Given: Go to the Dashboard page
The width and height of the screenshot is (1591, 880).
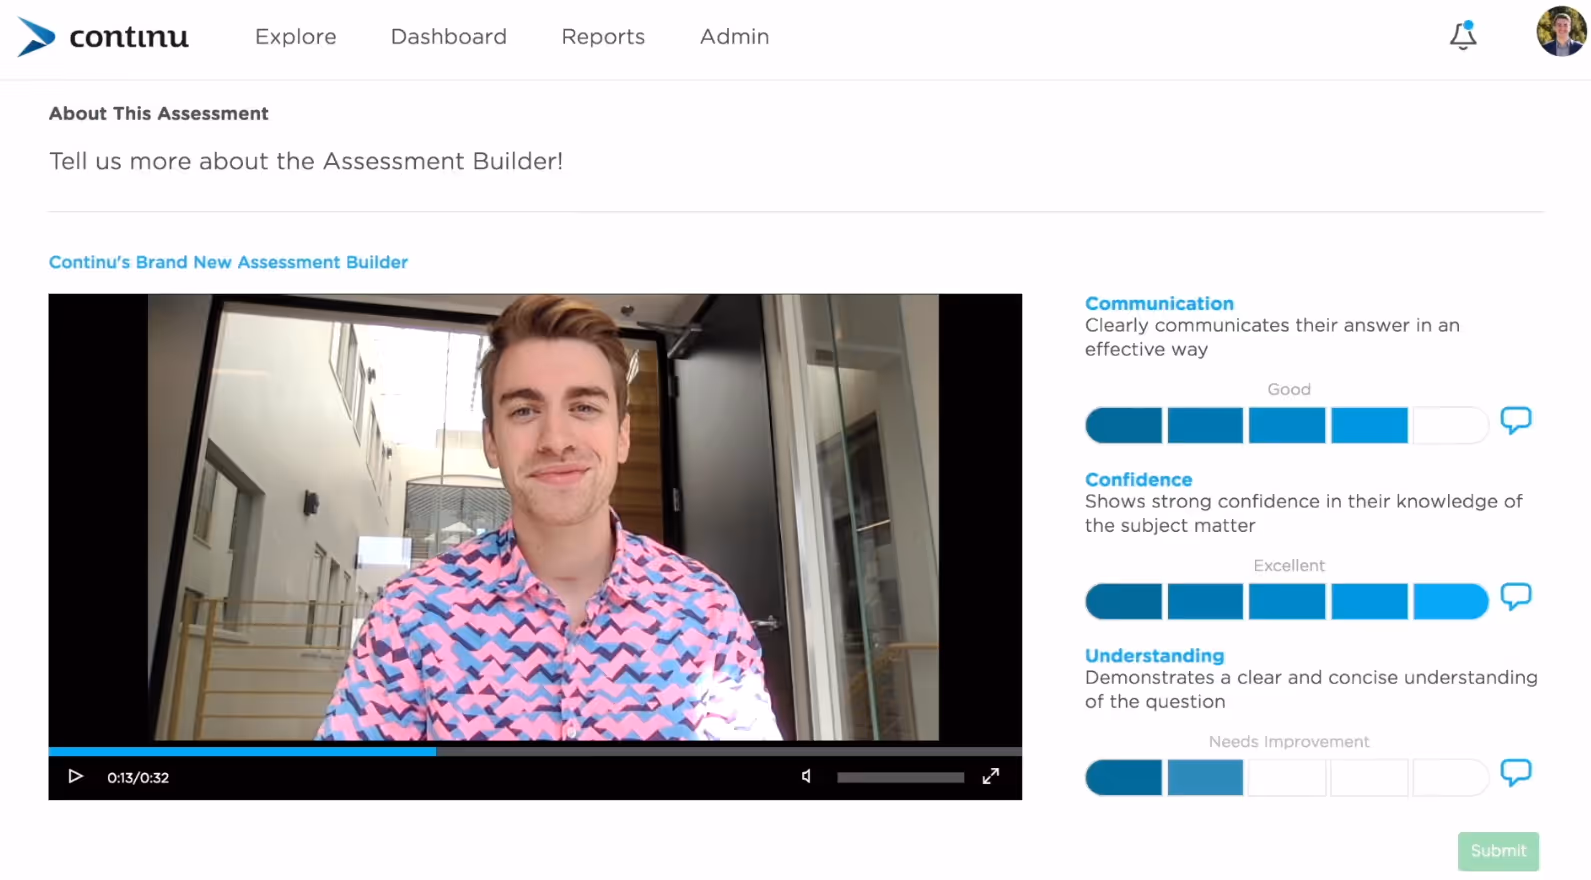Looking at the screenshot, I should (448, 37).
